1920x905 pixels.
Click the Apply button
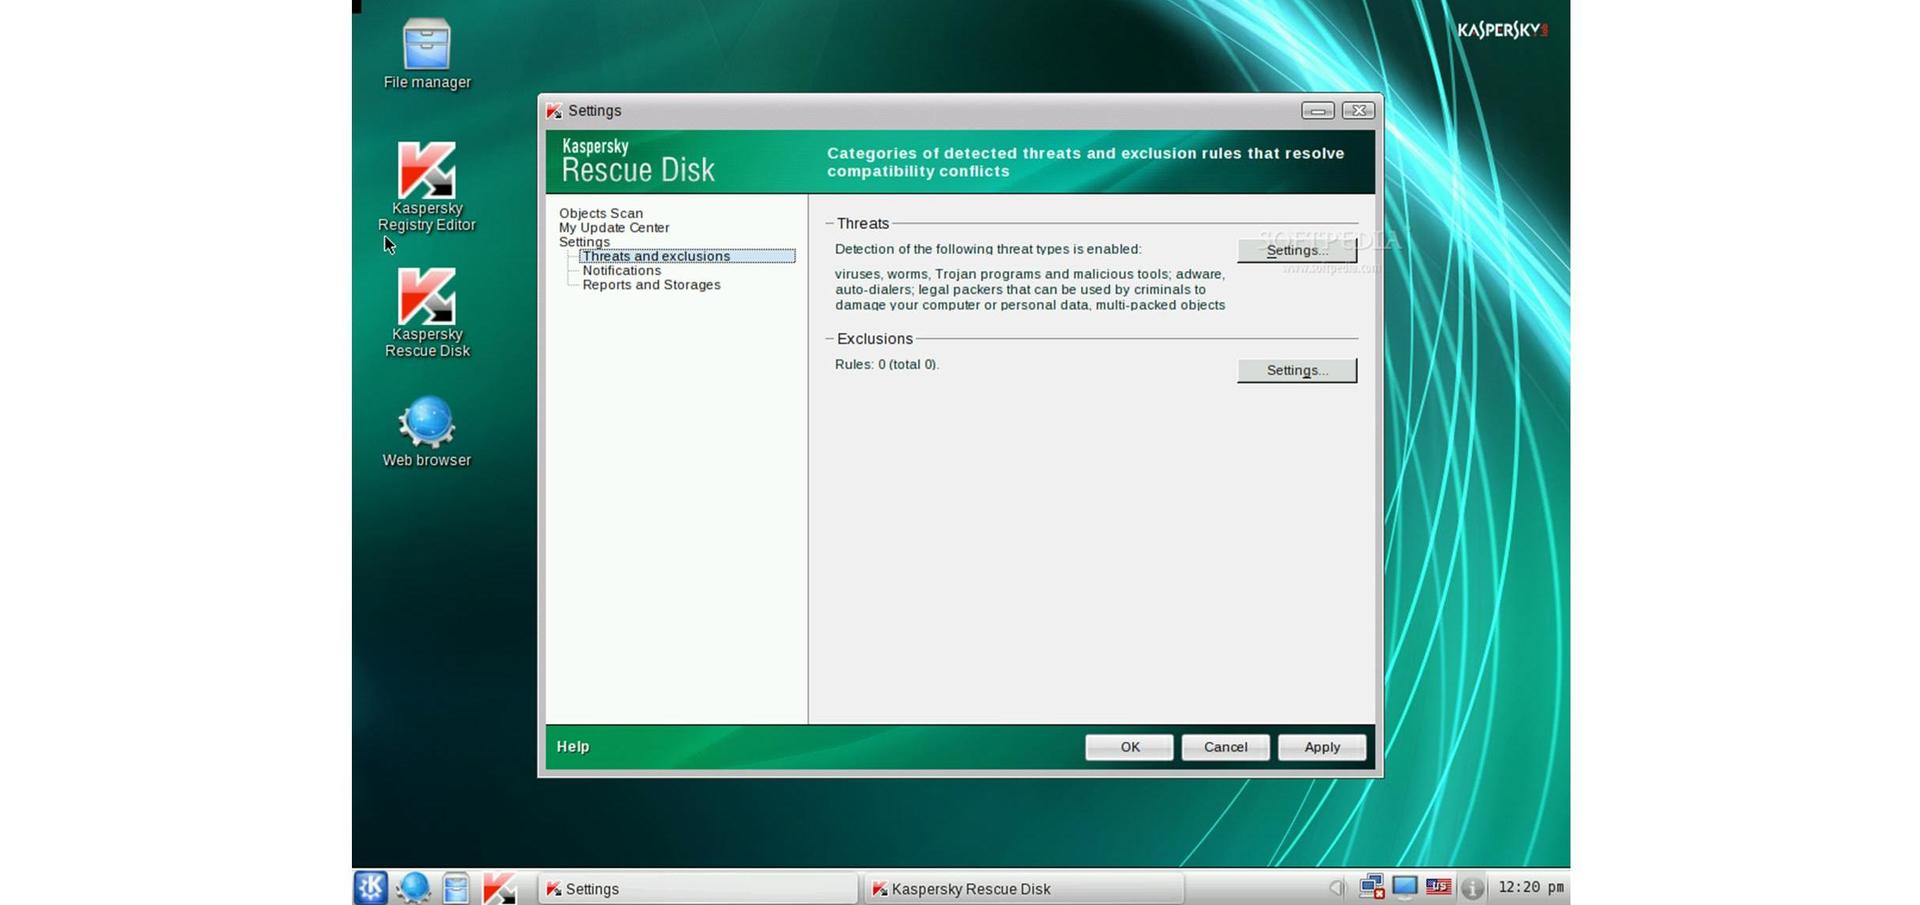coord(1322,747)
